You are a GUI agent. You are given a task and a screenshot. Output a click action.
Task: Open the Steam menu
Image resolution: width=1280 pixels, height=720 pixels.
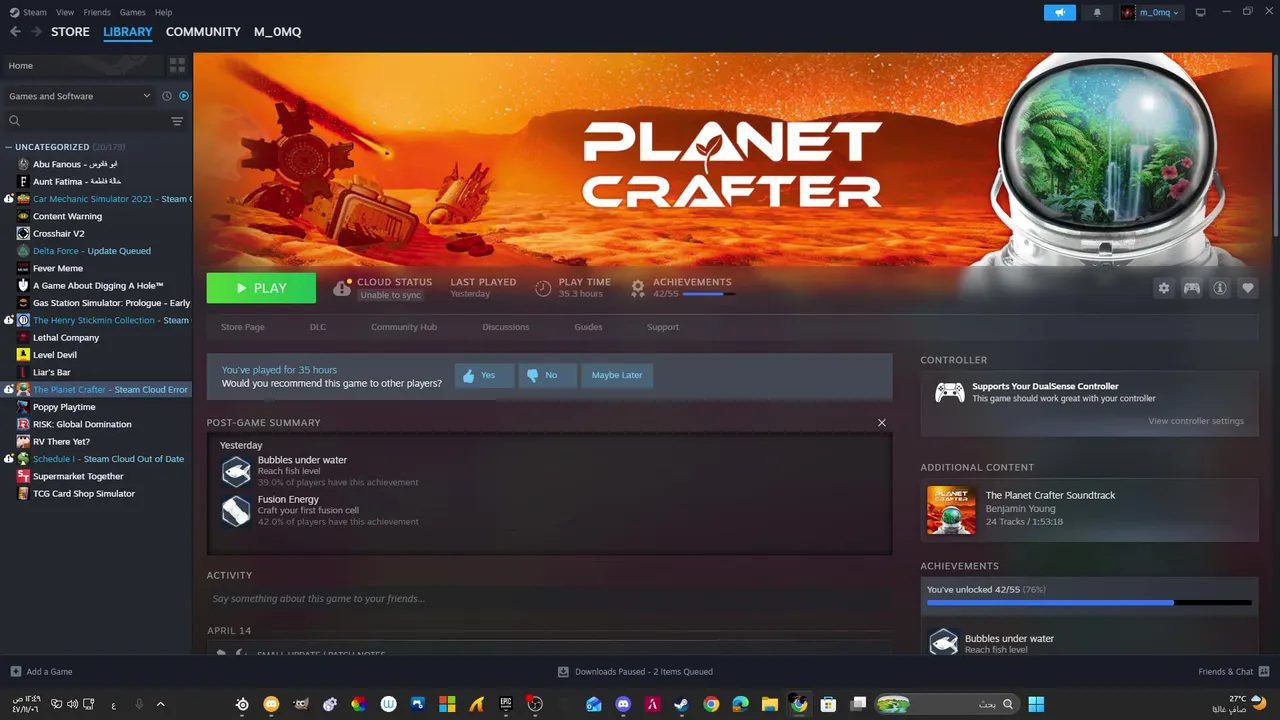coord(35,12)
